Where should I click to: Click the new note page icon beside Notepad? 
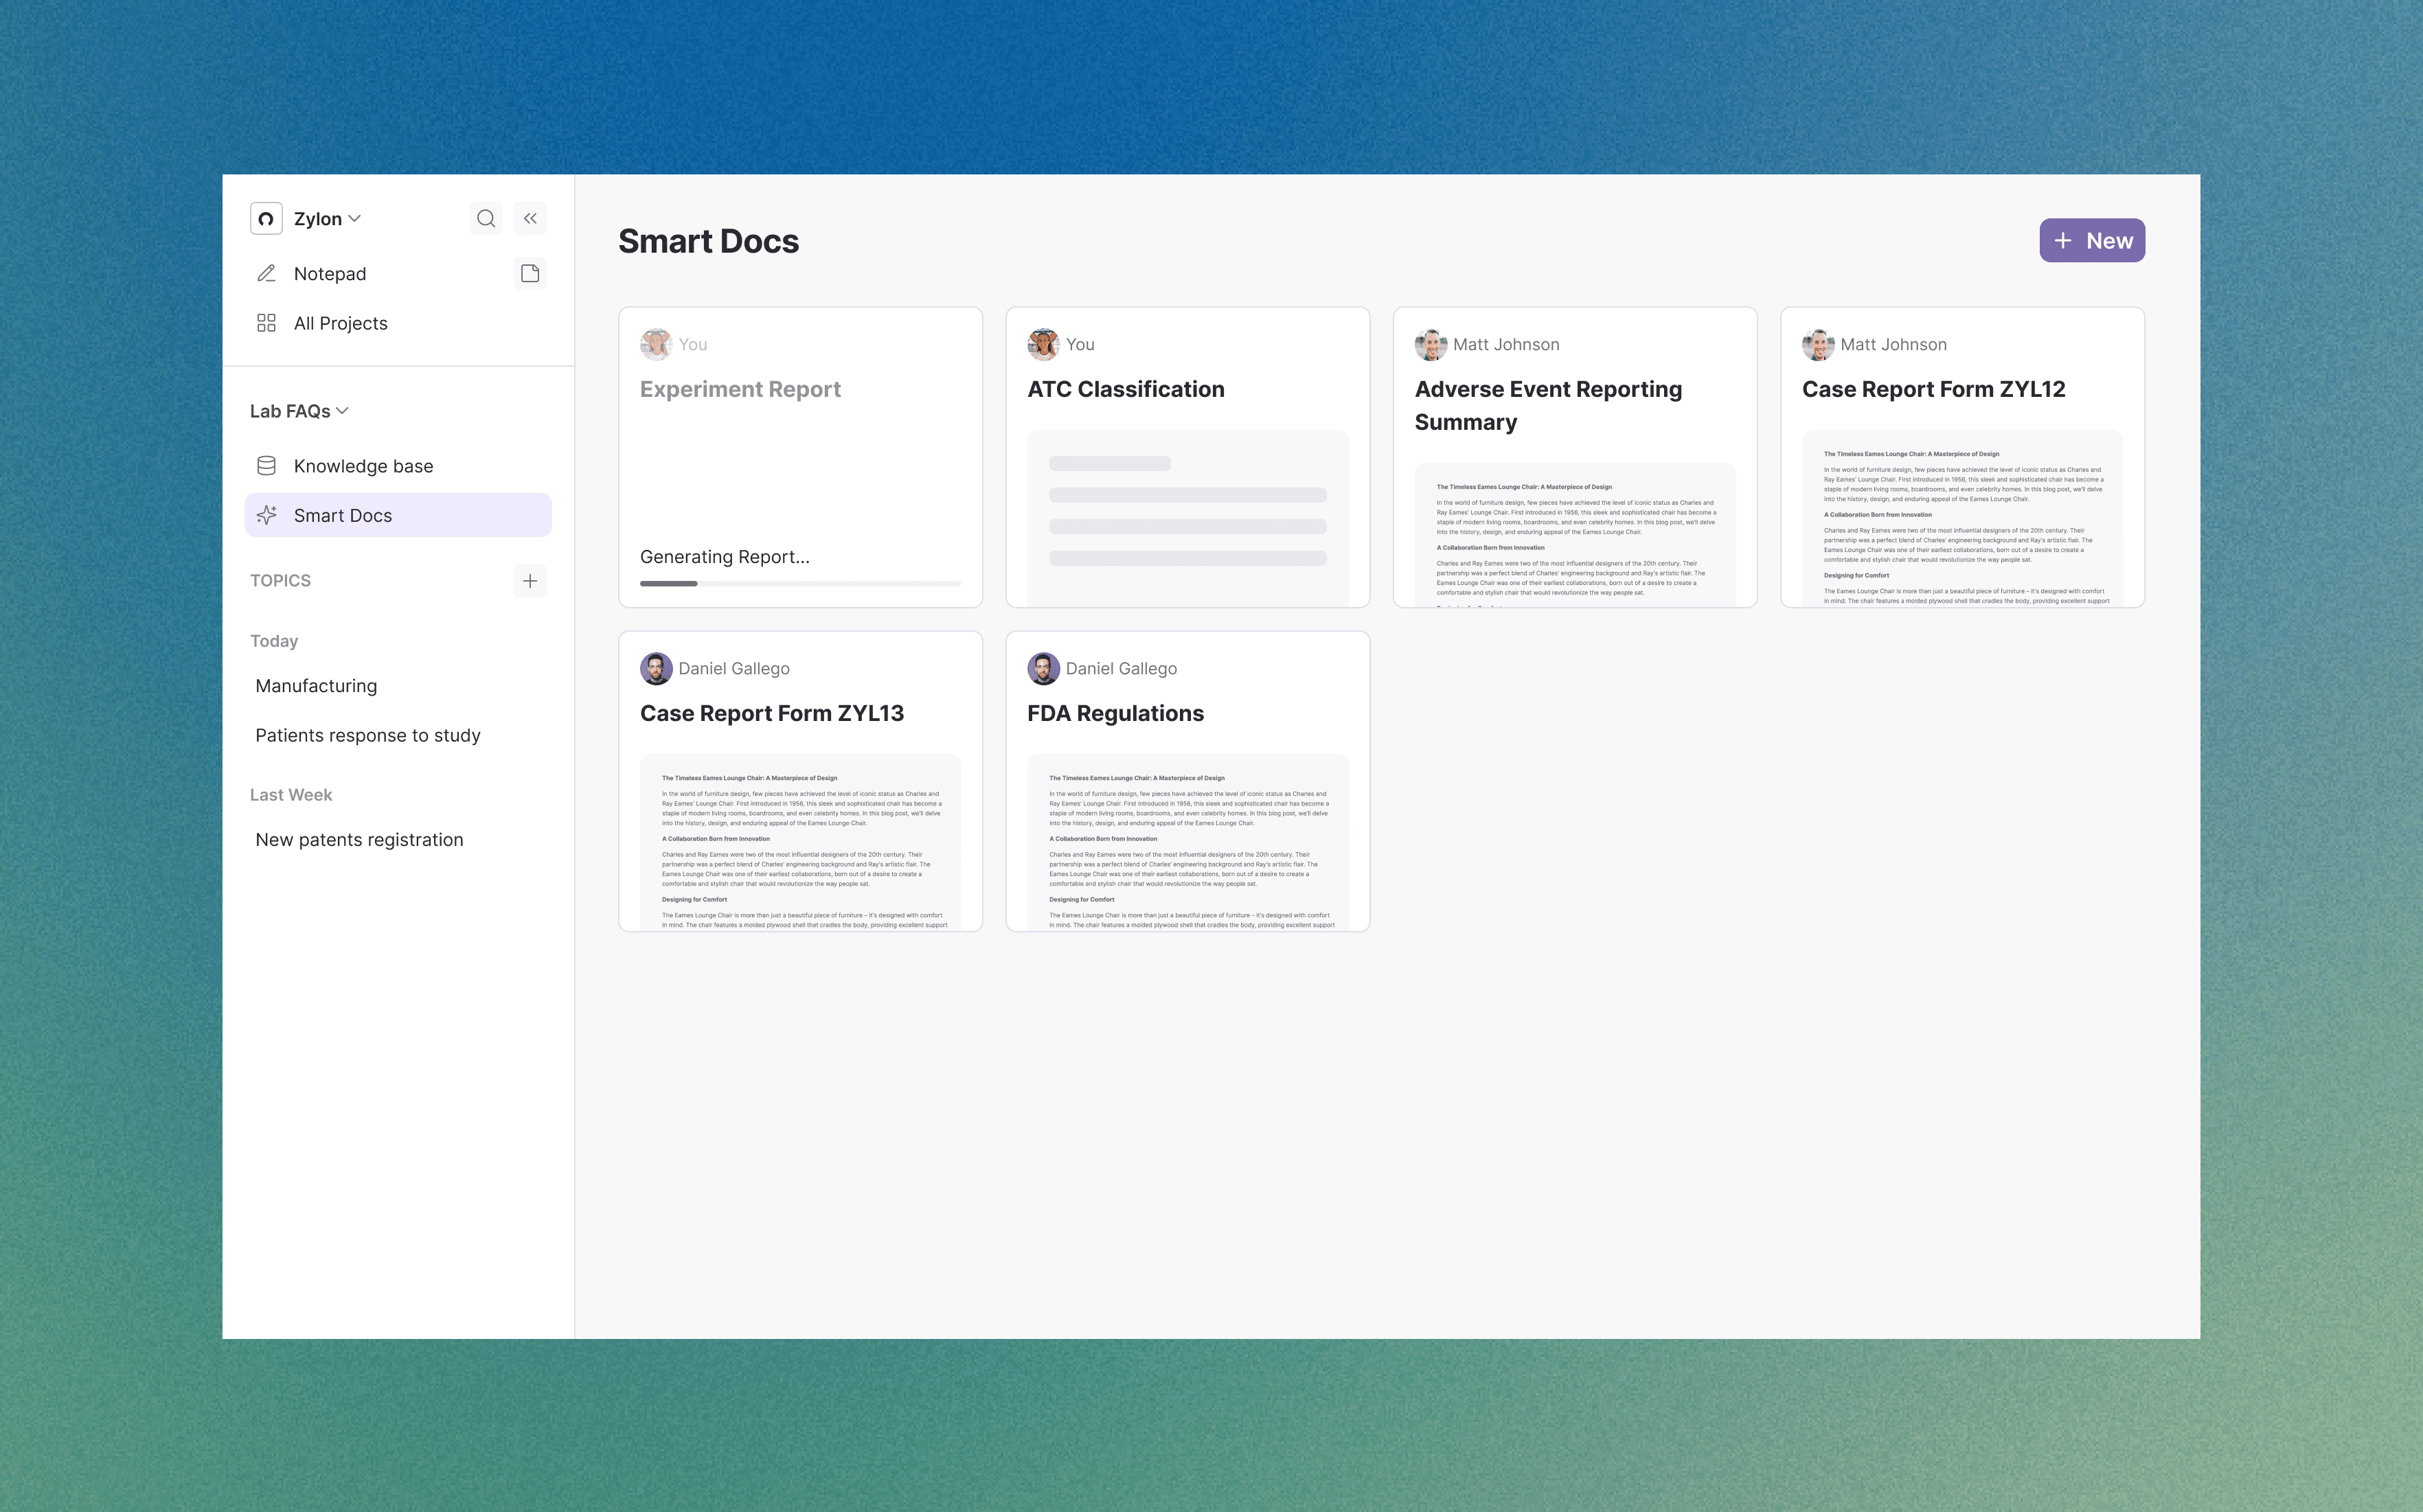pos(530,273)
